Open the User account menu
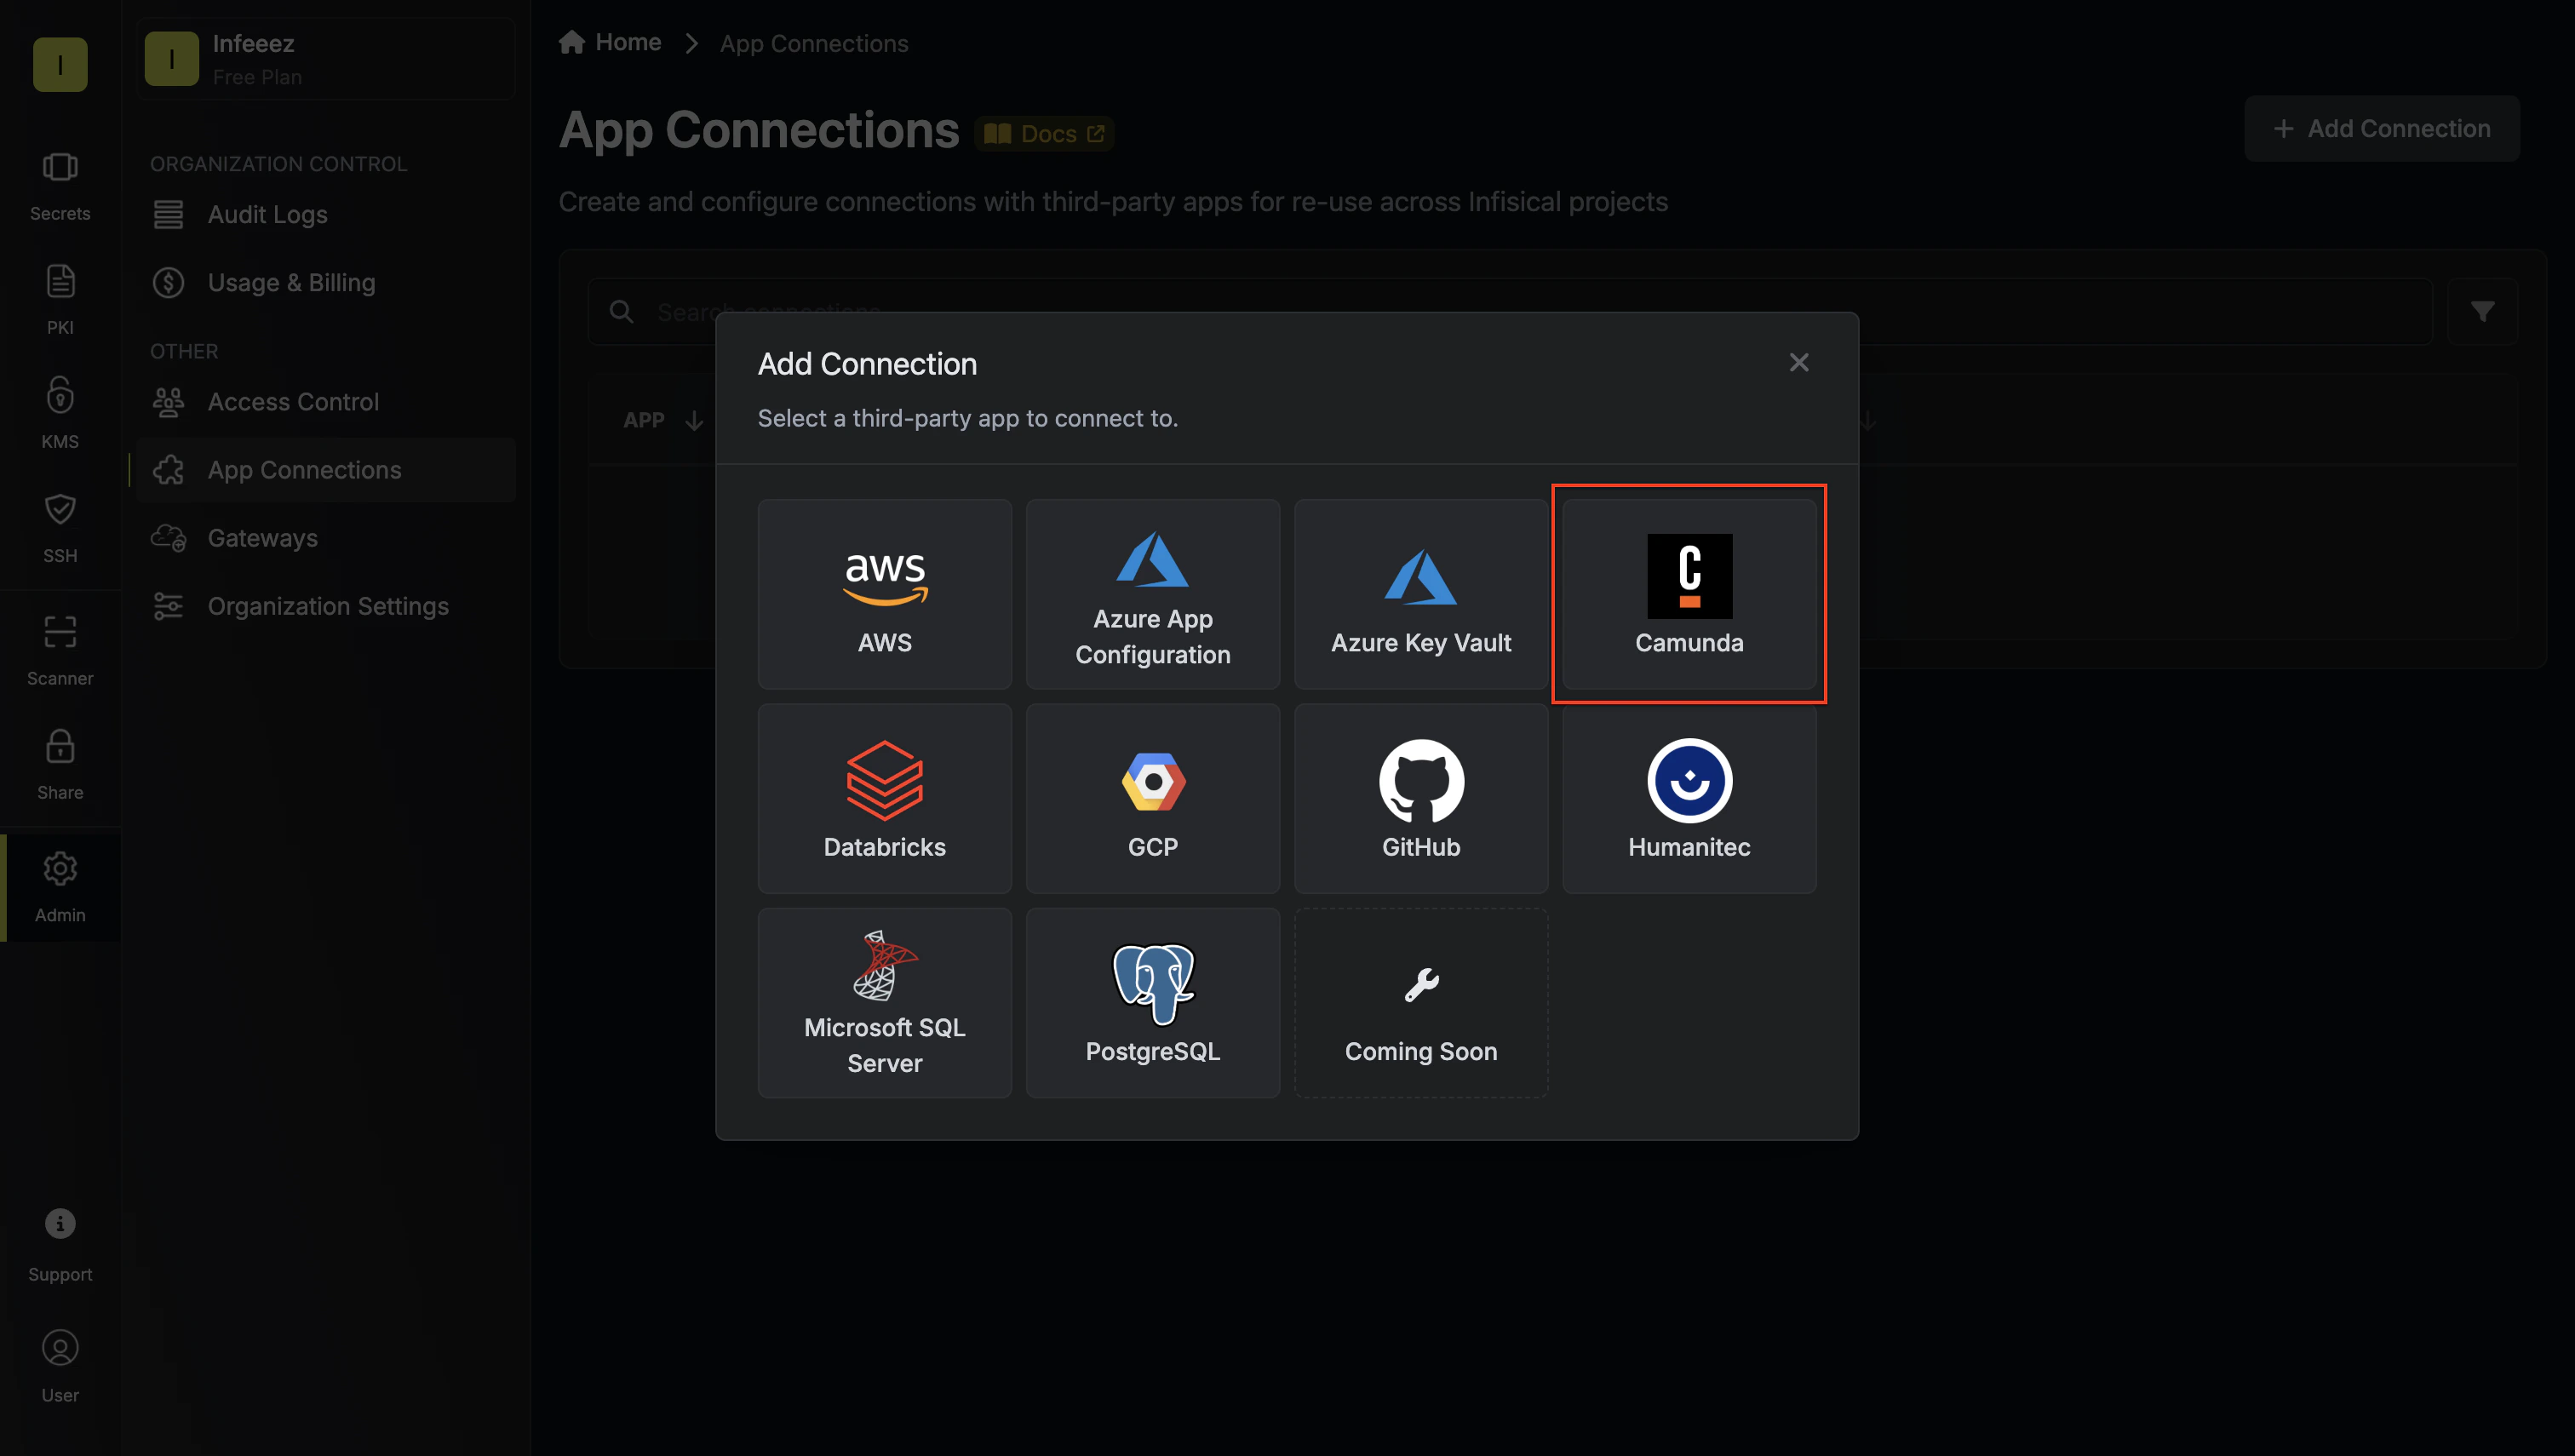The width and height of the screenshot is (2575, 1456). (x=60, y=1366)
